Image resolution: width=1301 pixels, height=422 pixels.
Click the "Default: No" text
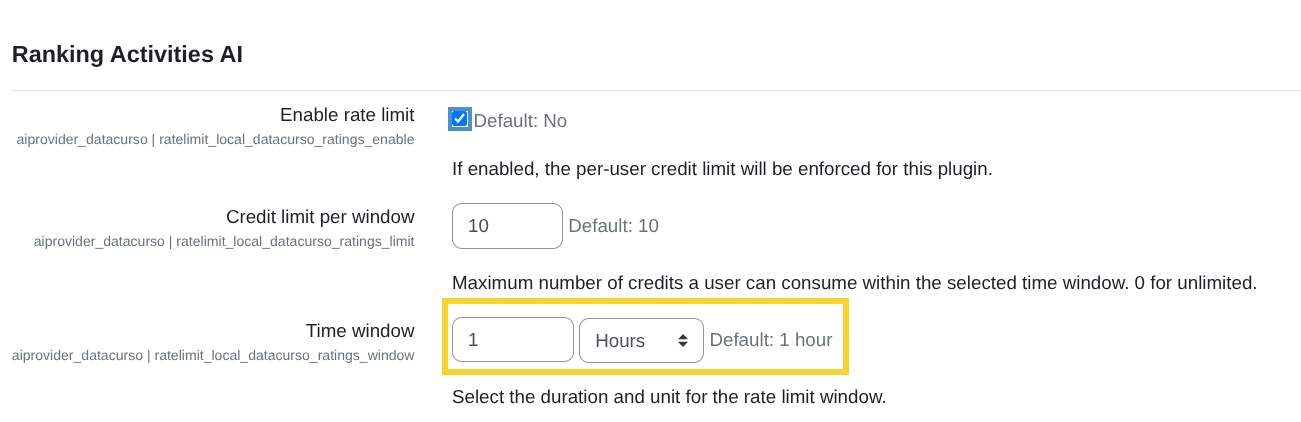520,121
